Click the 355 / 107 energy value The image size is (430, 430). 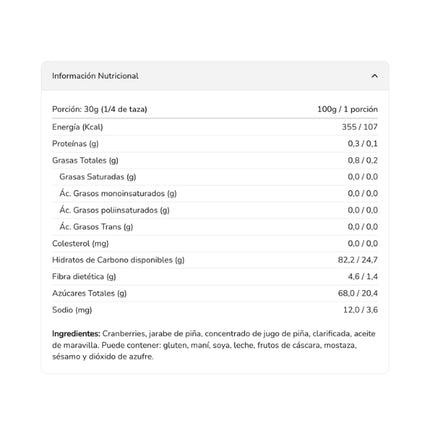(360, 127)
